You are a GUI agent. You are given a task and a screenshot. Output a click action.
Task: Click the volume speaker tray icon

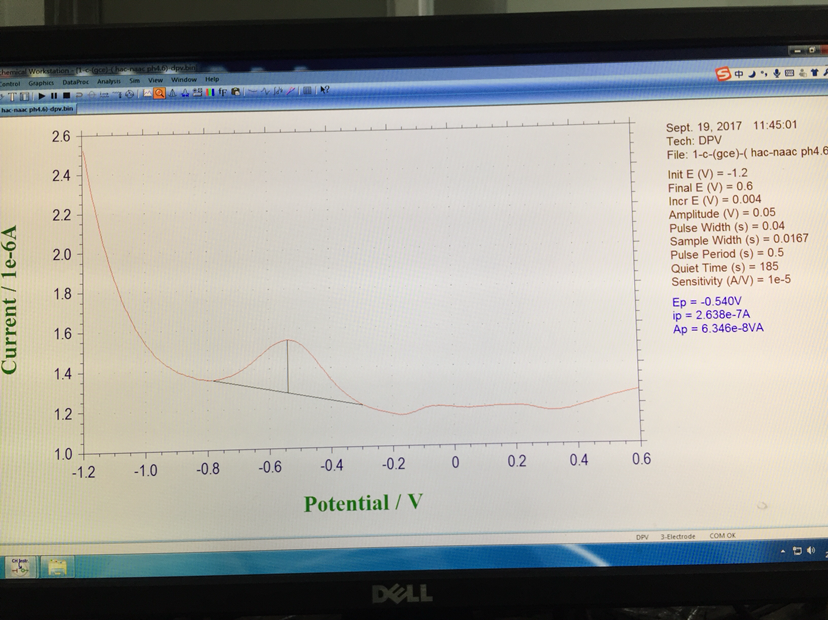[x=811, y=550]
